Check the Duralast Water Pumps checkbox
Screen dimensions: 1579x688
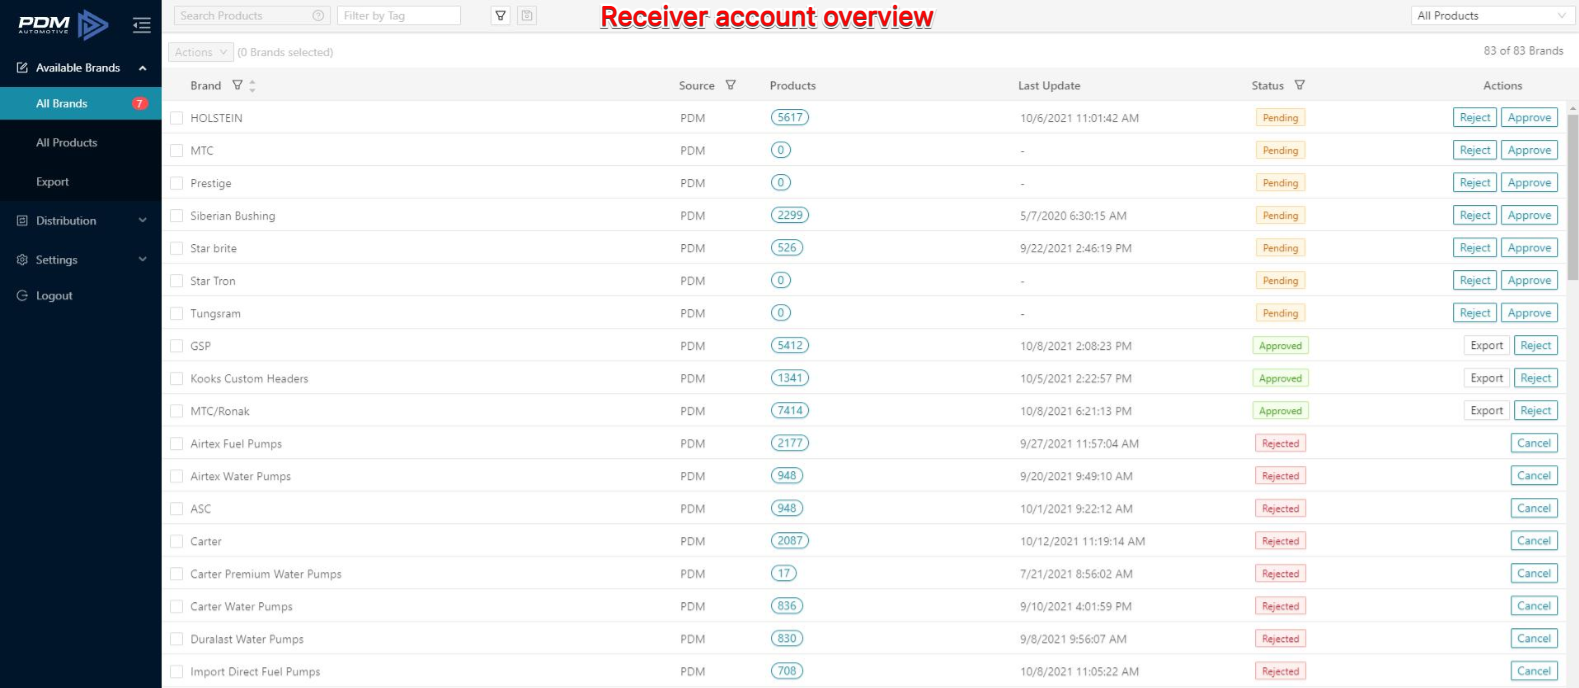tap(177, 639)
